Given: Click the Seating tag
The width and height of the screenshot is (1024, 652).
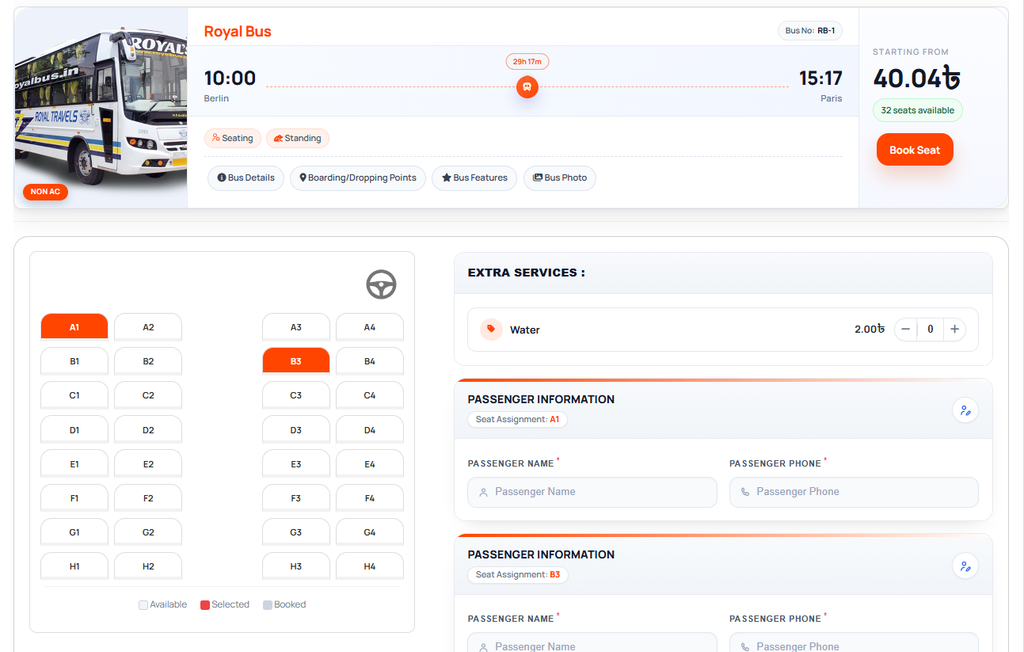Looking at the screenshot, I should point(232,138).
